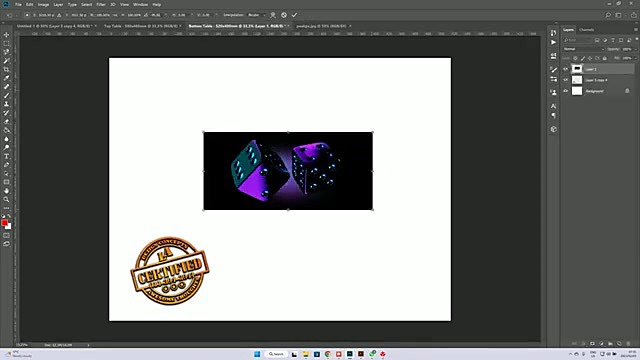The image size is (640, 360).
Task: Change the screen mode
Action: point(6,244)
